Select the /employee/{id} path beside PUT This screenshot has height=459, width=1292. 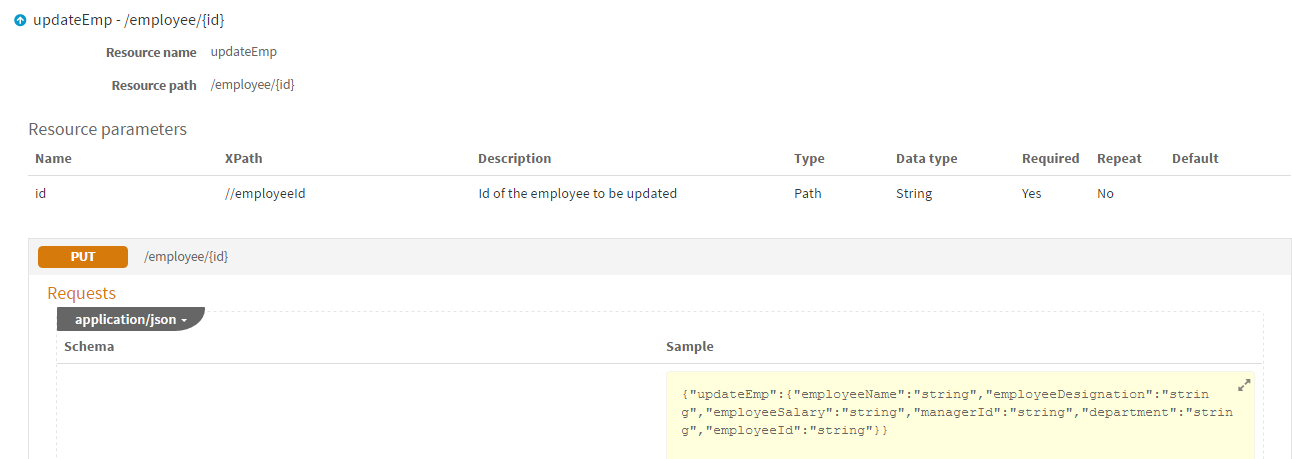[x=186, y=257]
